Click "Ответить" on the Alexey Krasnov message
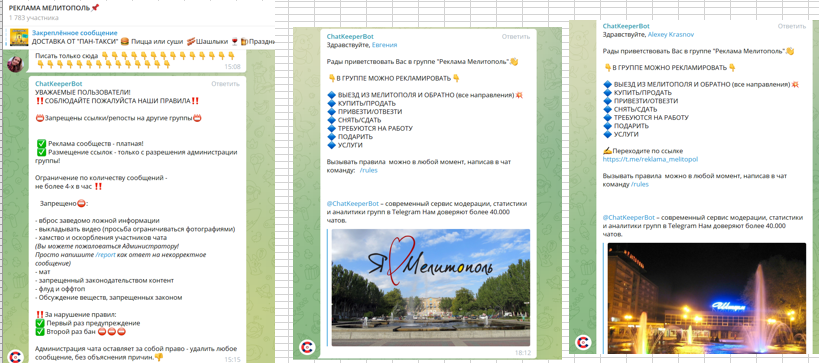This screenshot has height=363, width=819. pos(791,26)
